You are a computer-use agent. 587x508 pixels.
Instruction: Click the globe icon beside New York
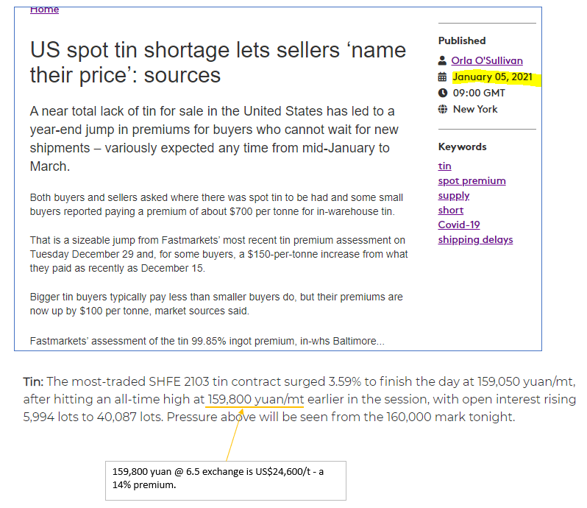pyautogui.click(x=442, y=109)
